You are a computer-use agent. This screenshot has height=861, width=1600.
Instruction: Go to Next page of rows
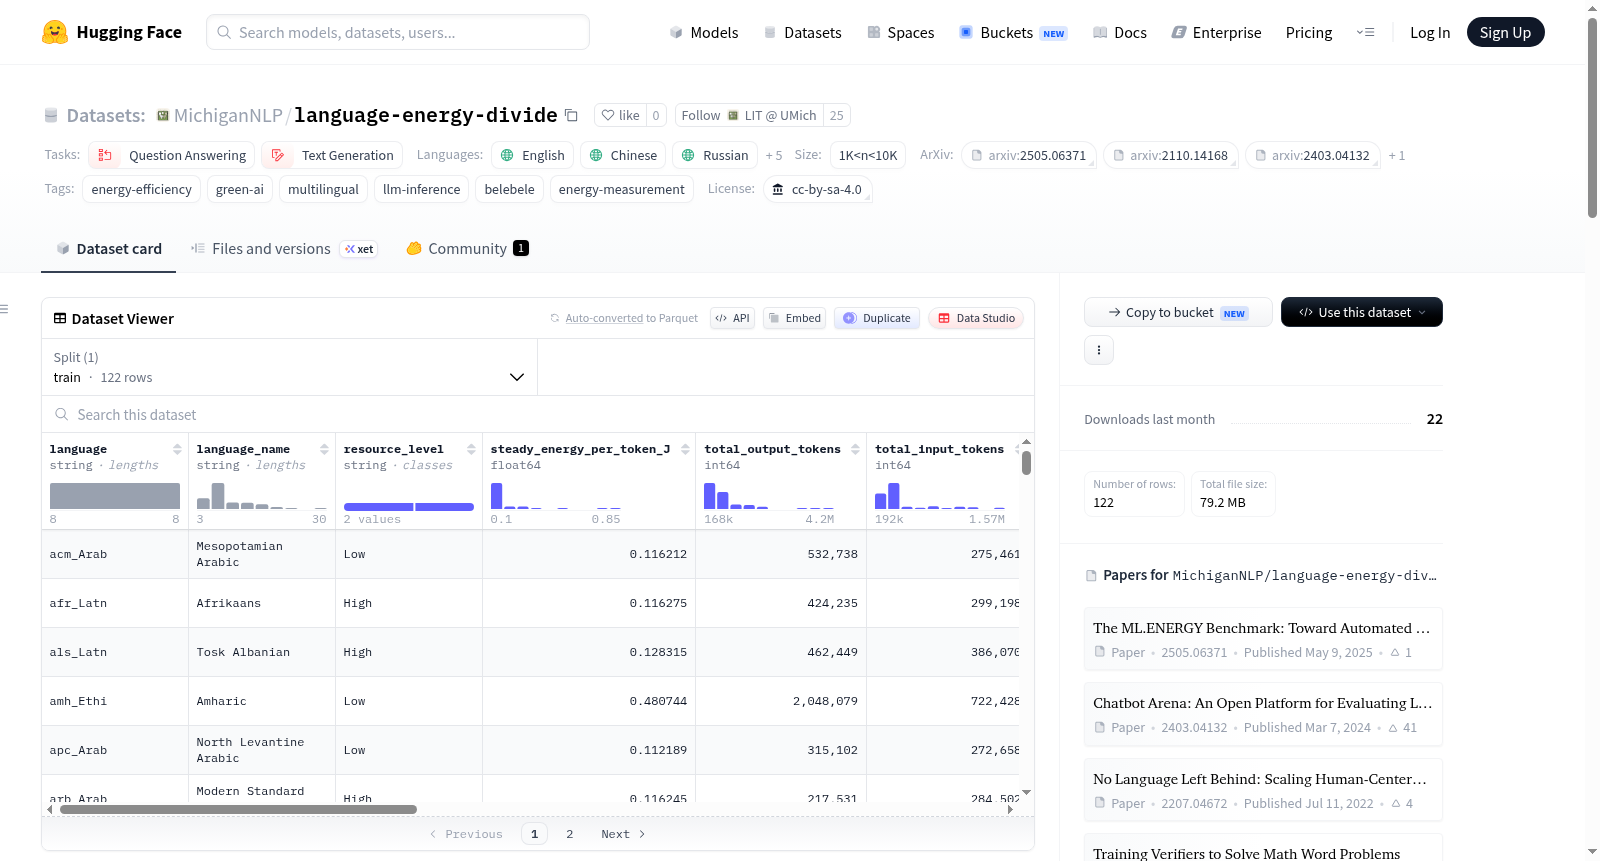pyautogui.click(x=623, y=834)
